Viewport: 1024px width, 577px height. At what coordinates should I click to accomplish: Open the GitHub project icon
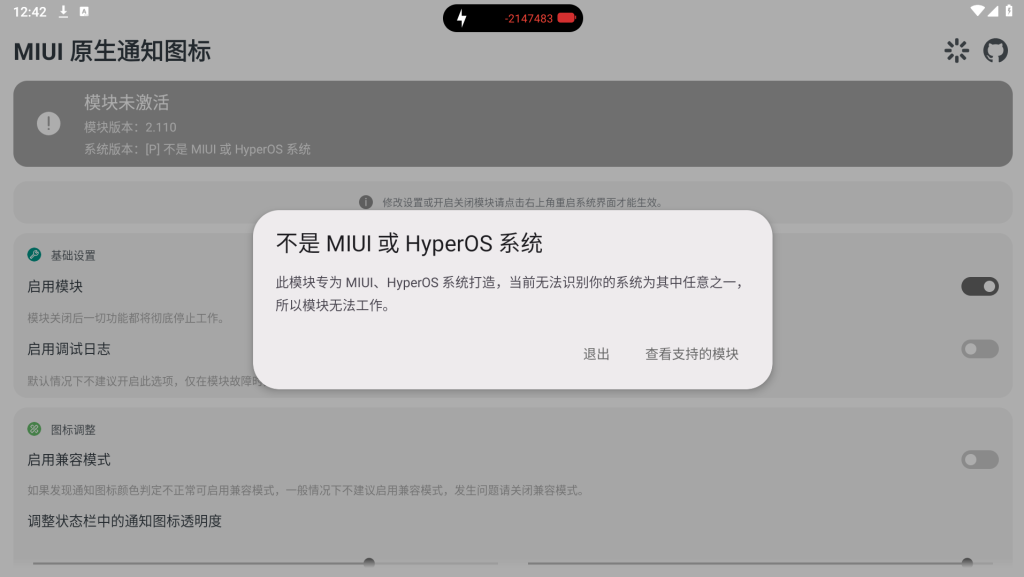995,51
